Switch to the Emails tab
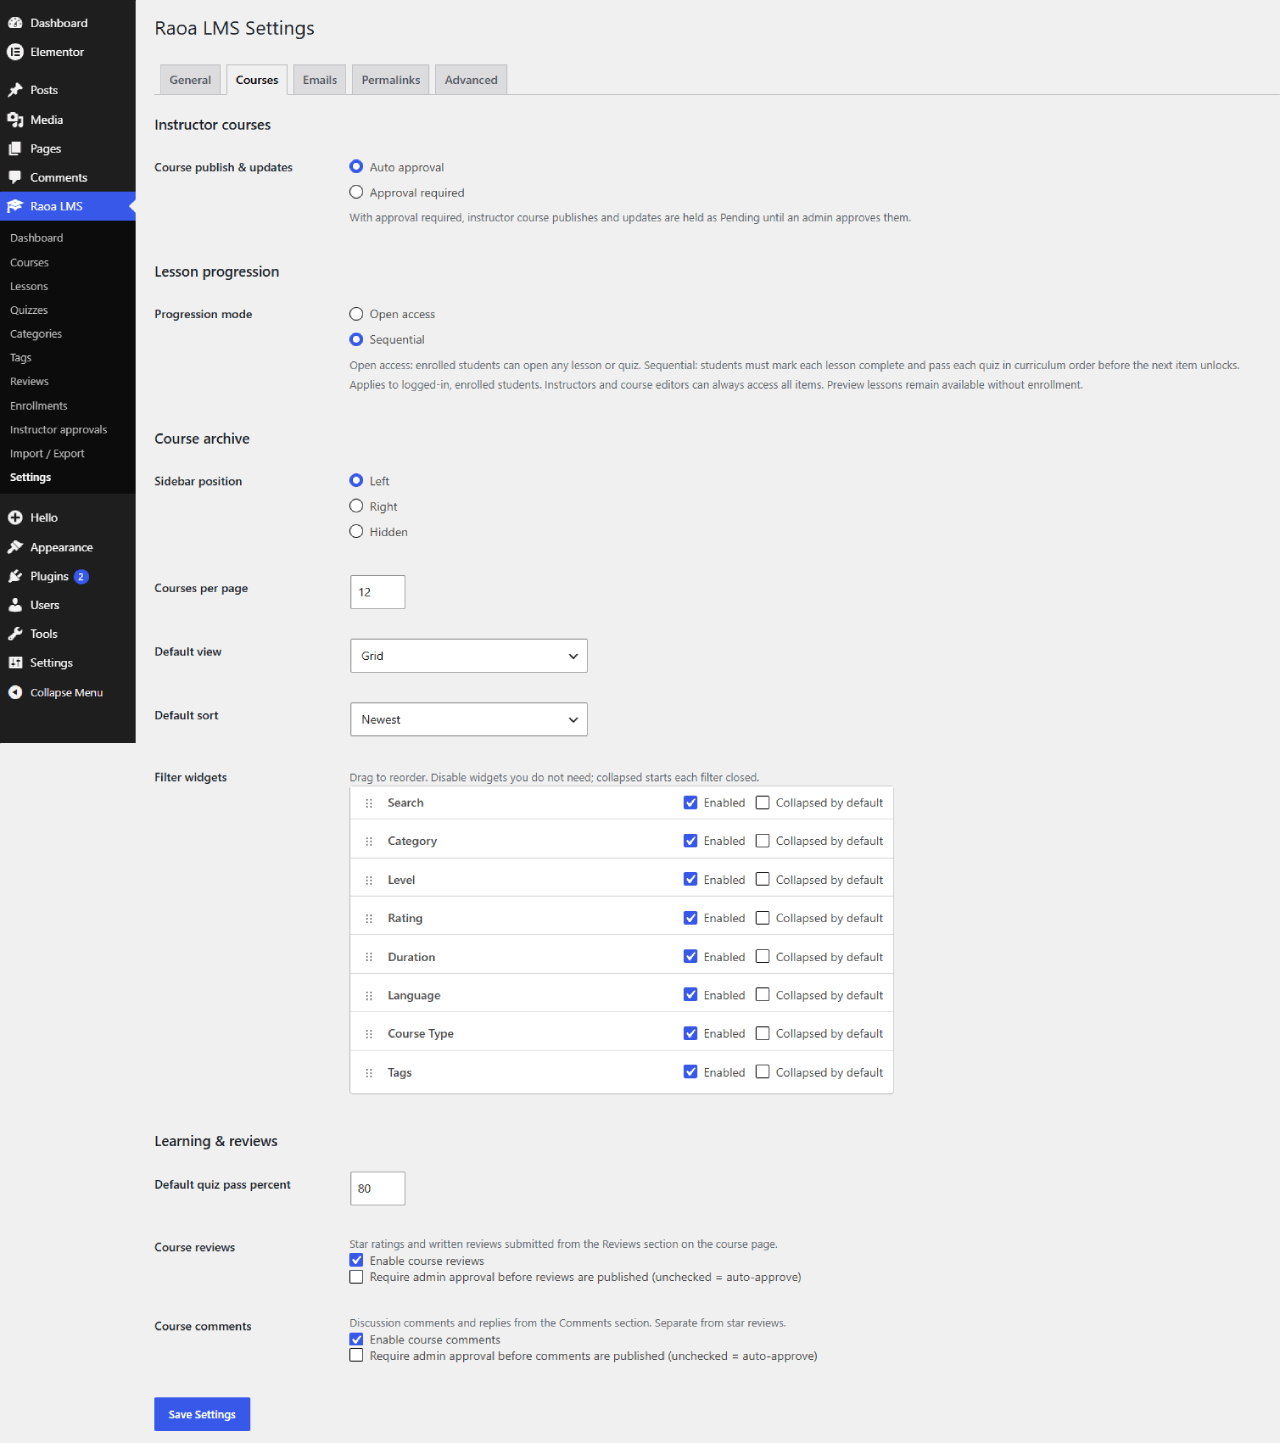This screenshot has width=1280, height=1443. click(x=320, y=80)
